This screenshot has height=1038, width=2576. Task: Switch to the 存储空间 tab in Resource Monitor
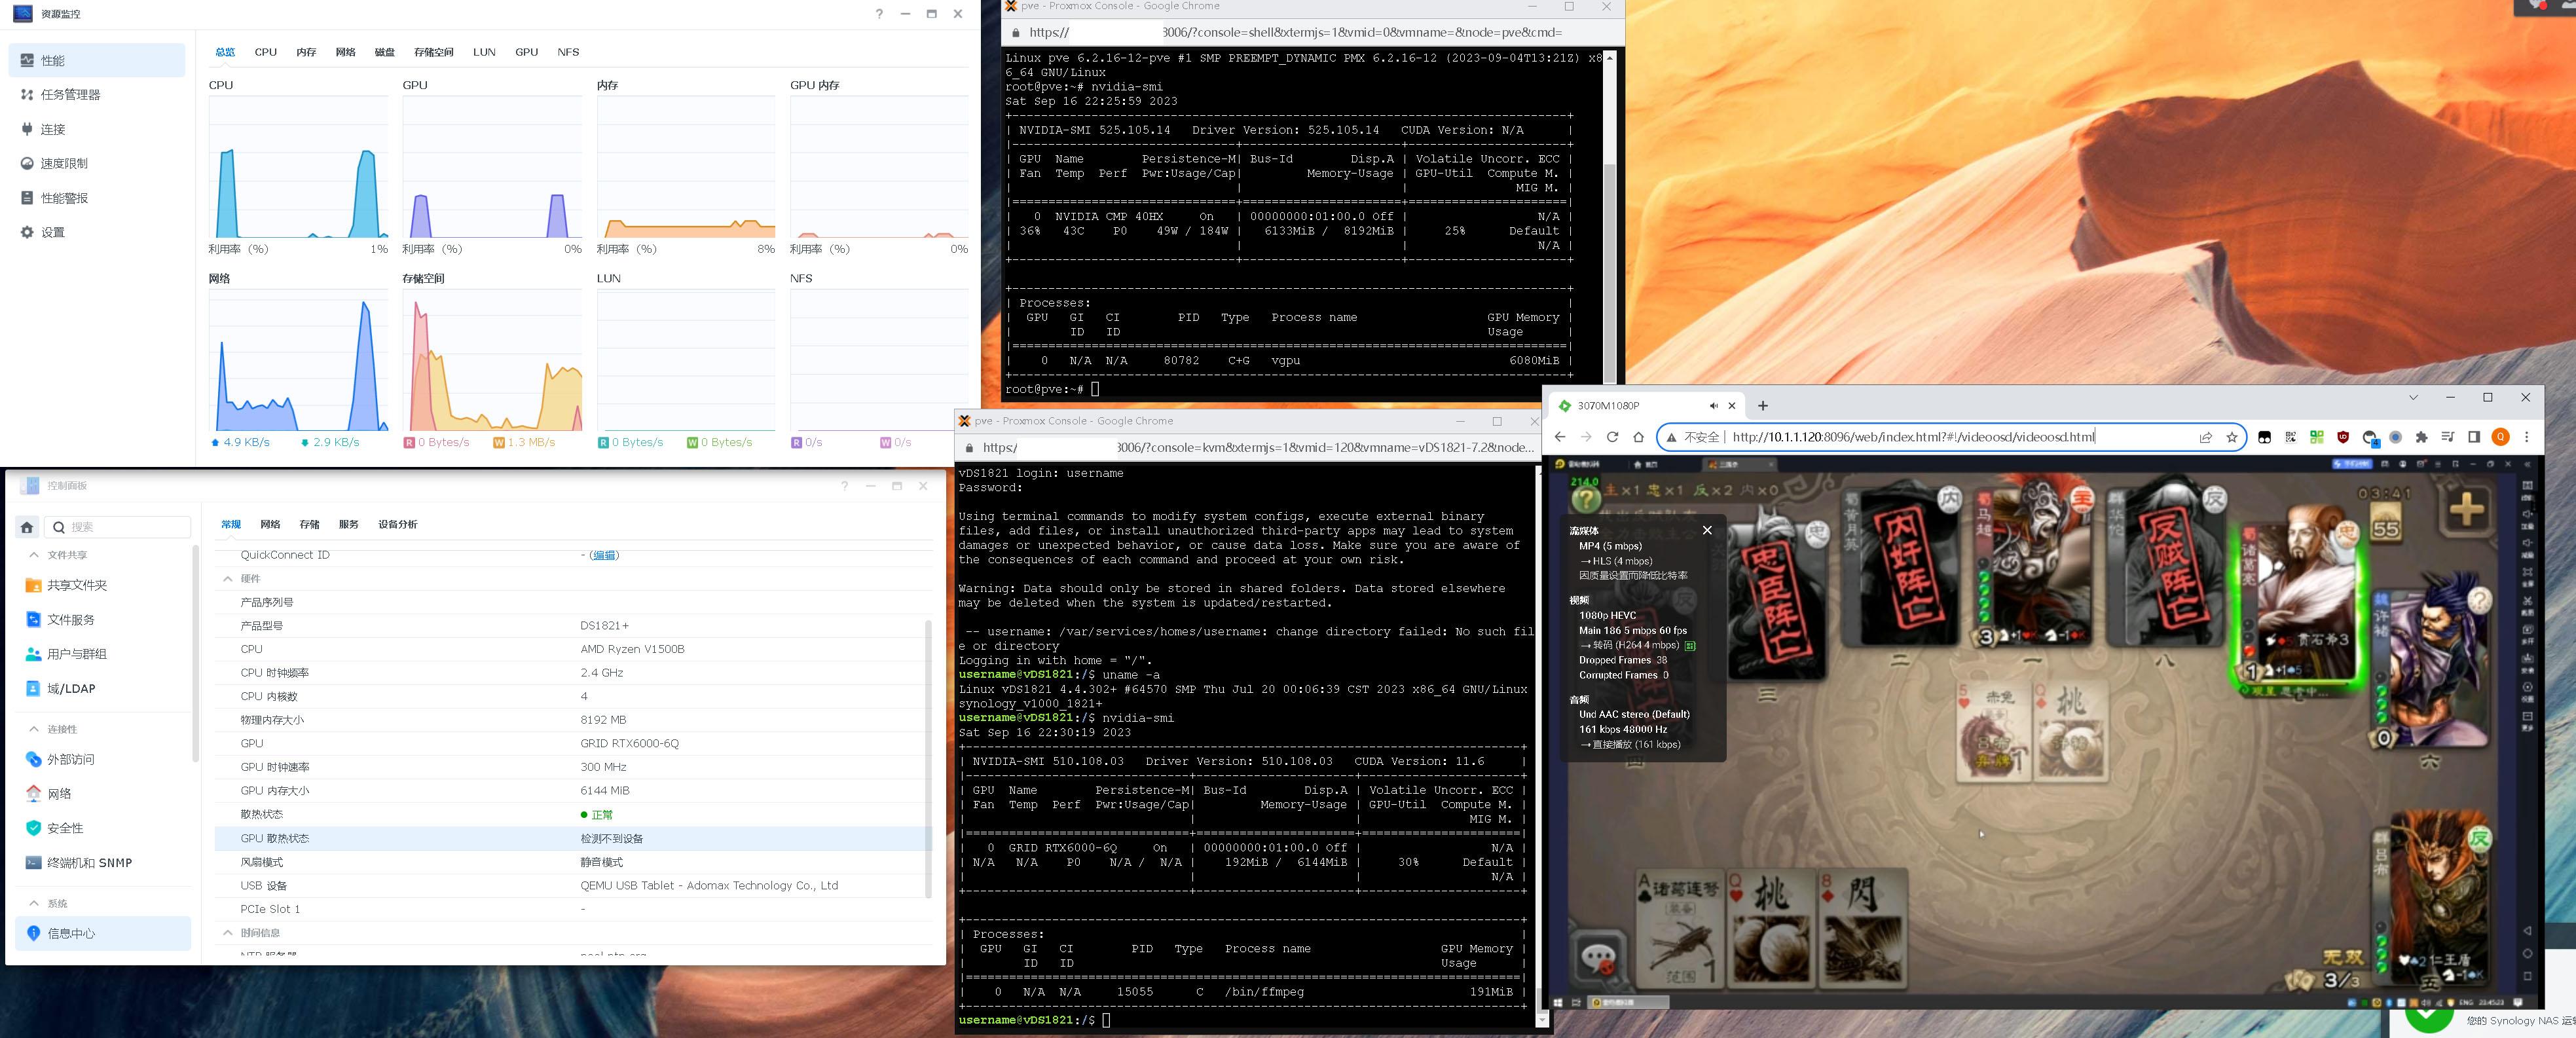[x=433, y=52]
